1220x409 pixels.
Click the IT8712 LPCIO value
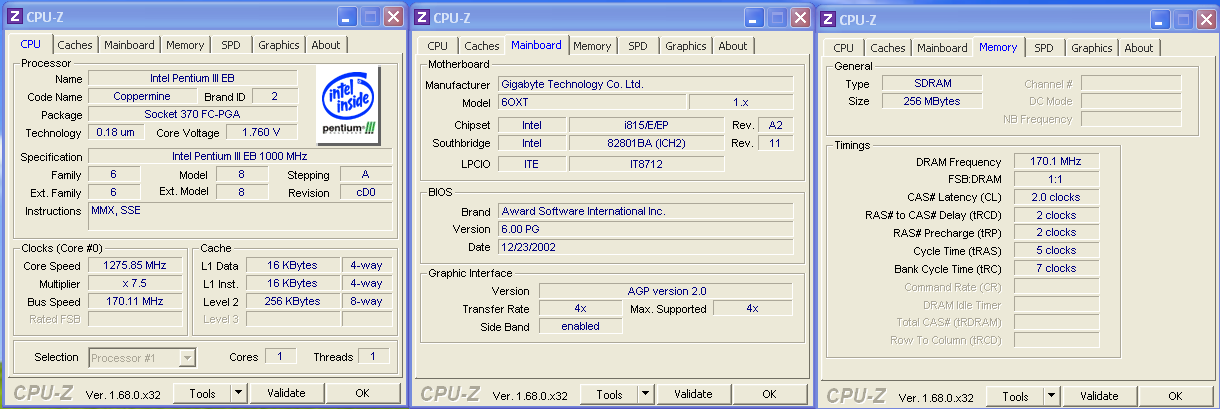tap(646, 164)
